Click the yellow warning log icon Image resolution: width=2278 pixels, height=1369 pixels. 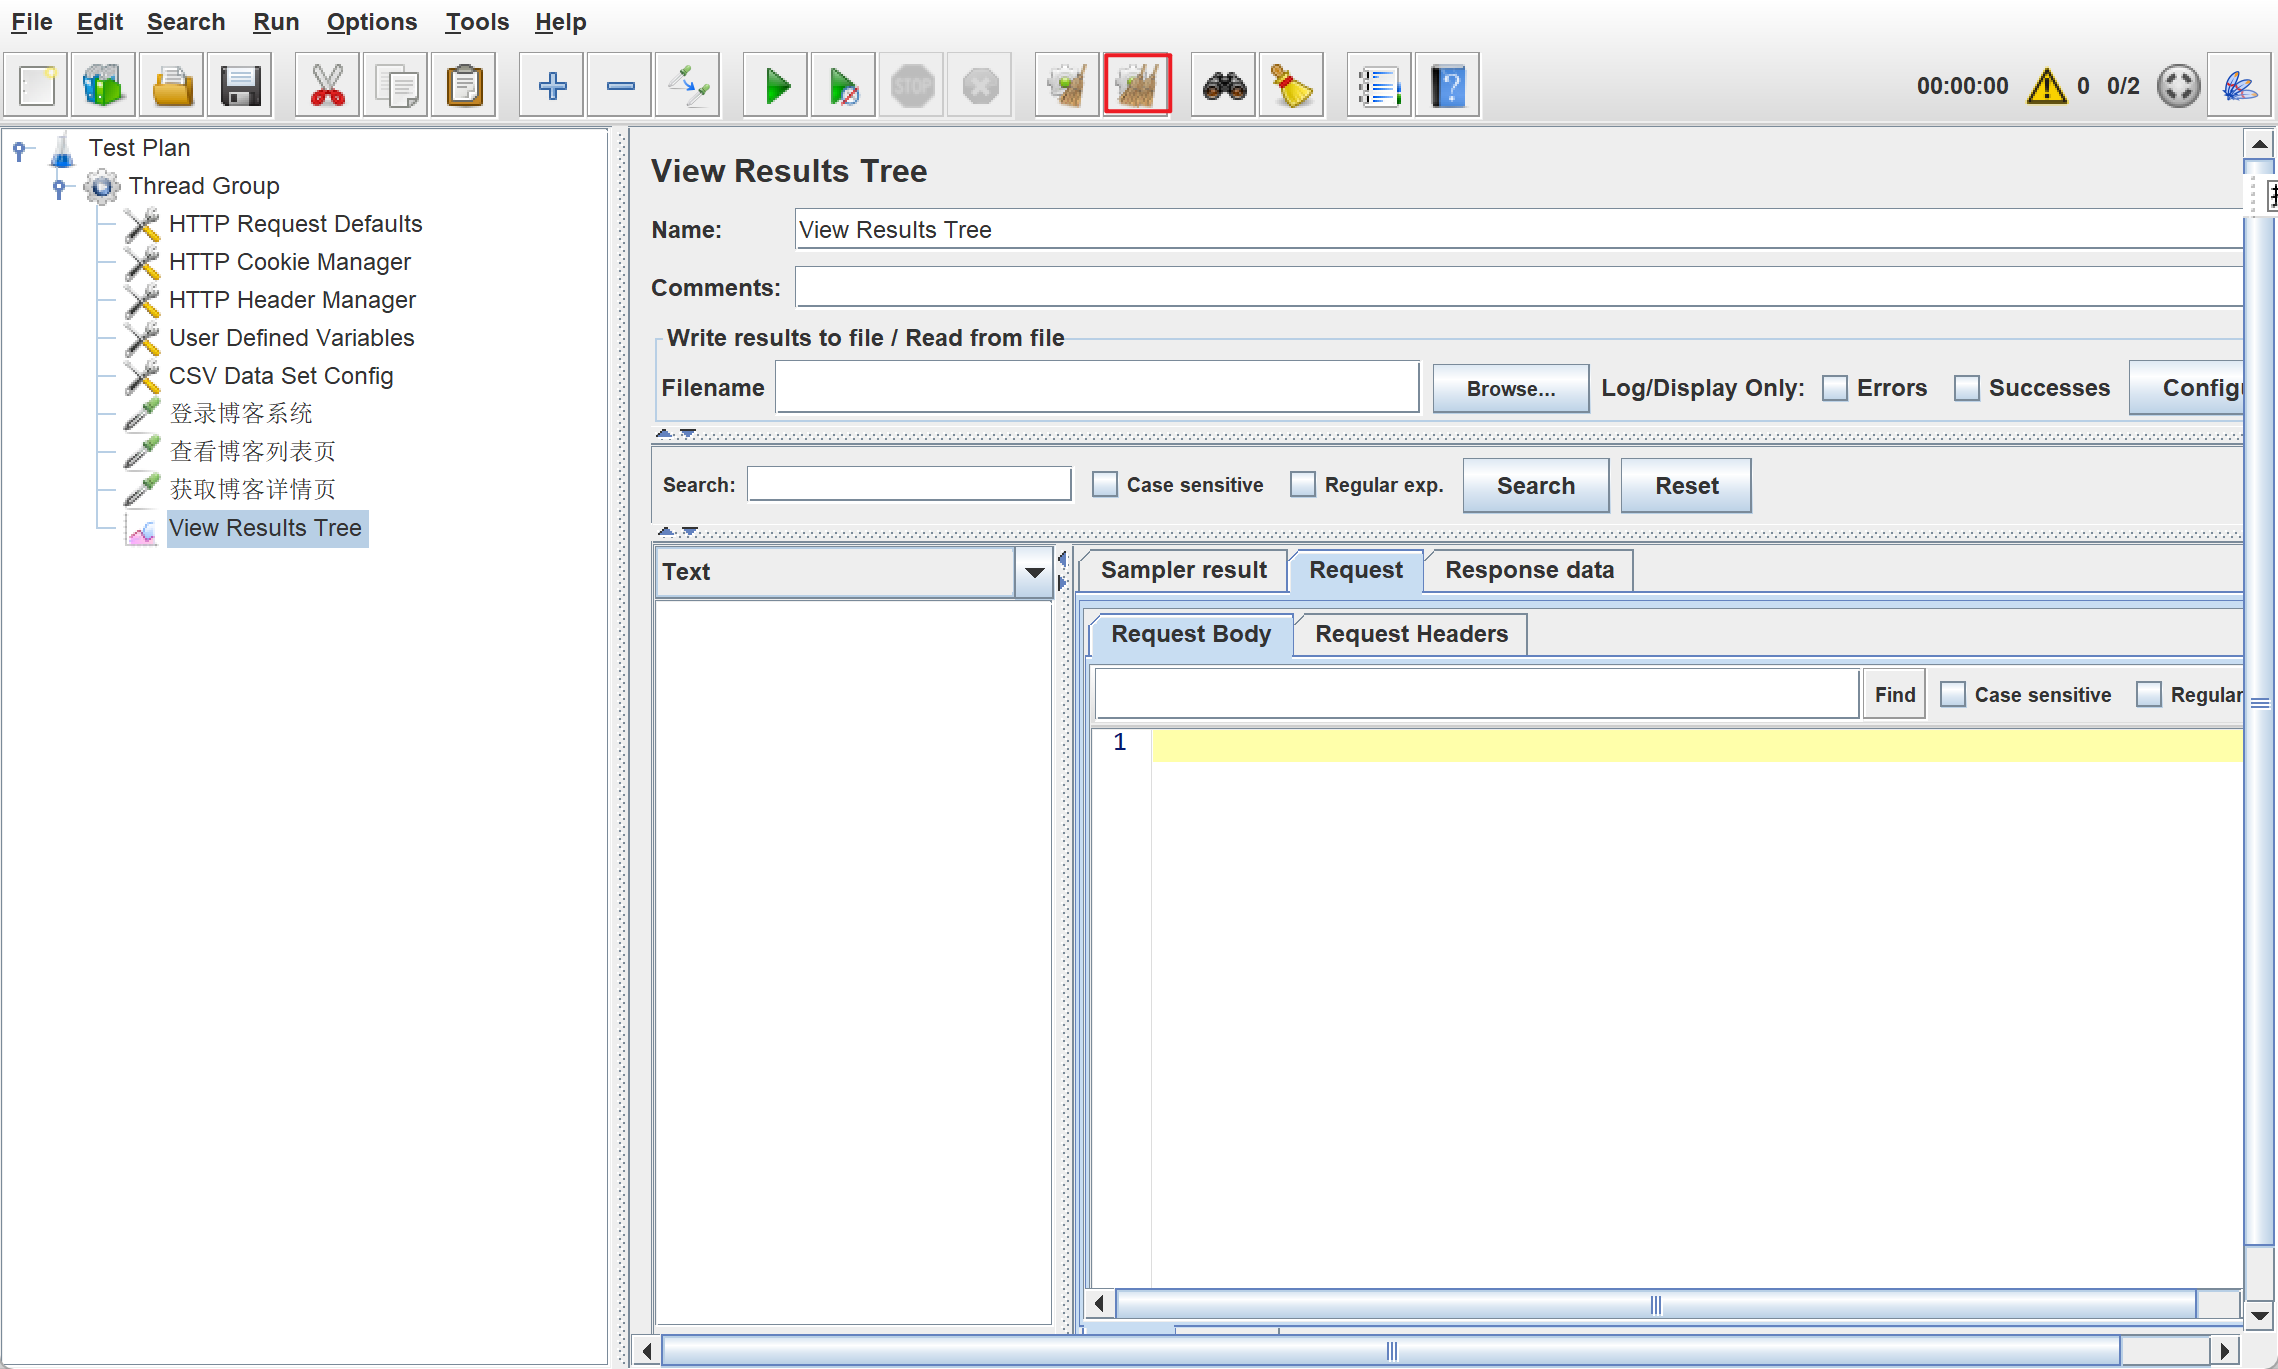pyautogui.click(x=2046, y=86)
